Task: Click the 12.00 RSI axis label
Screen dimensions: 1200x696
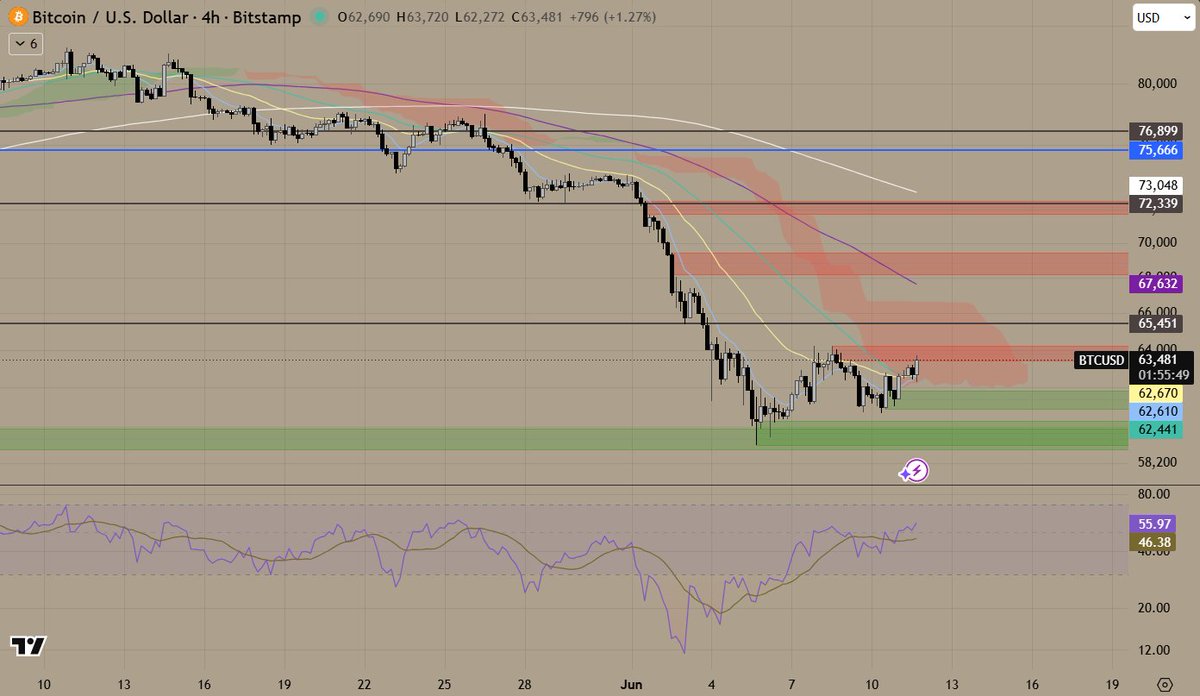Action: 1154,649
